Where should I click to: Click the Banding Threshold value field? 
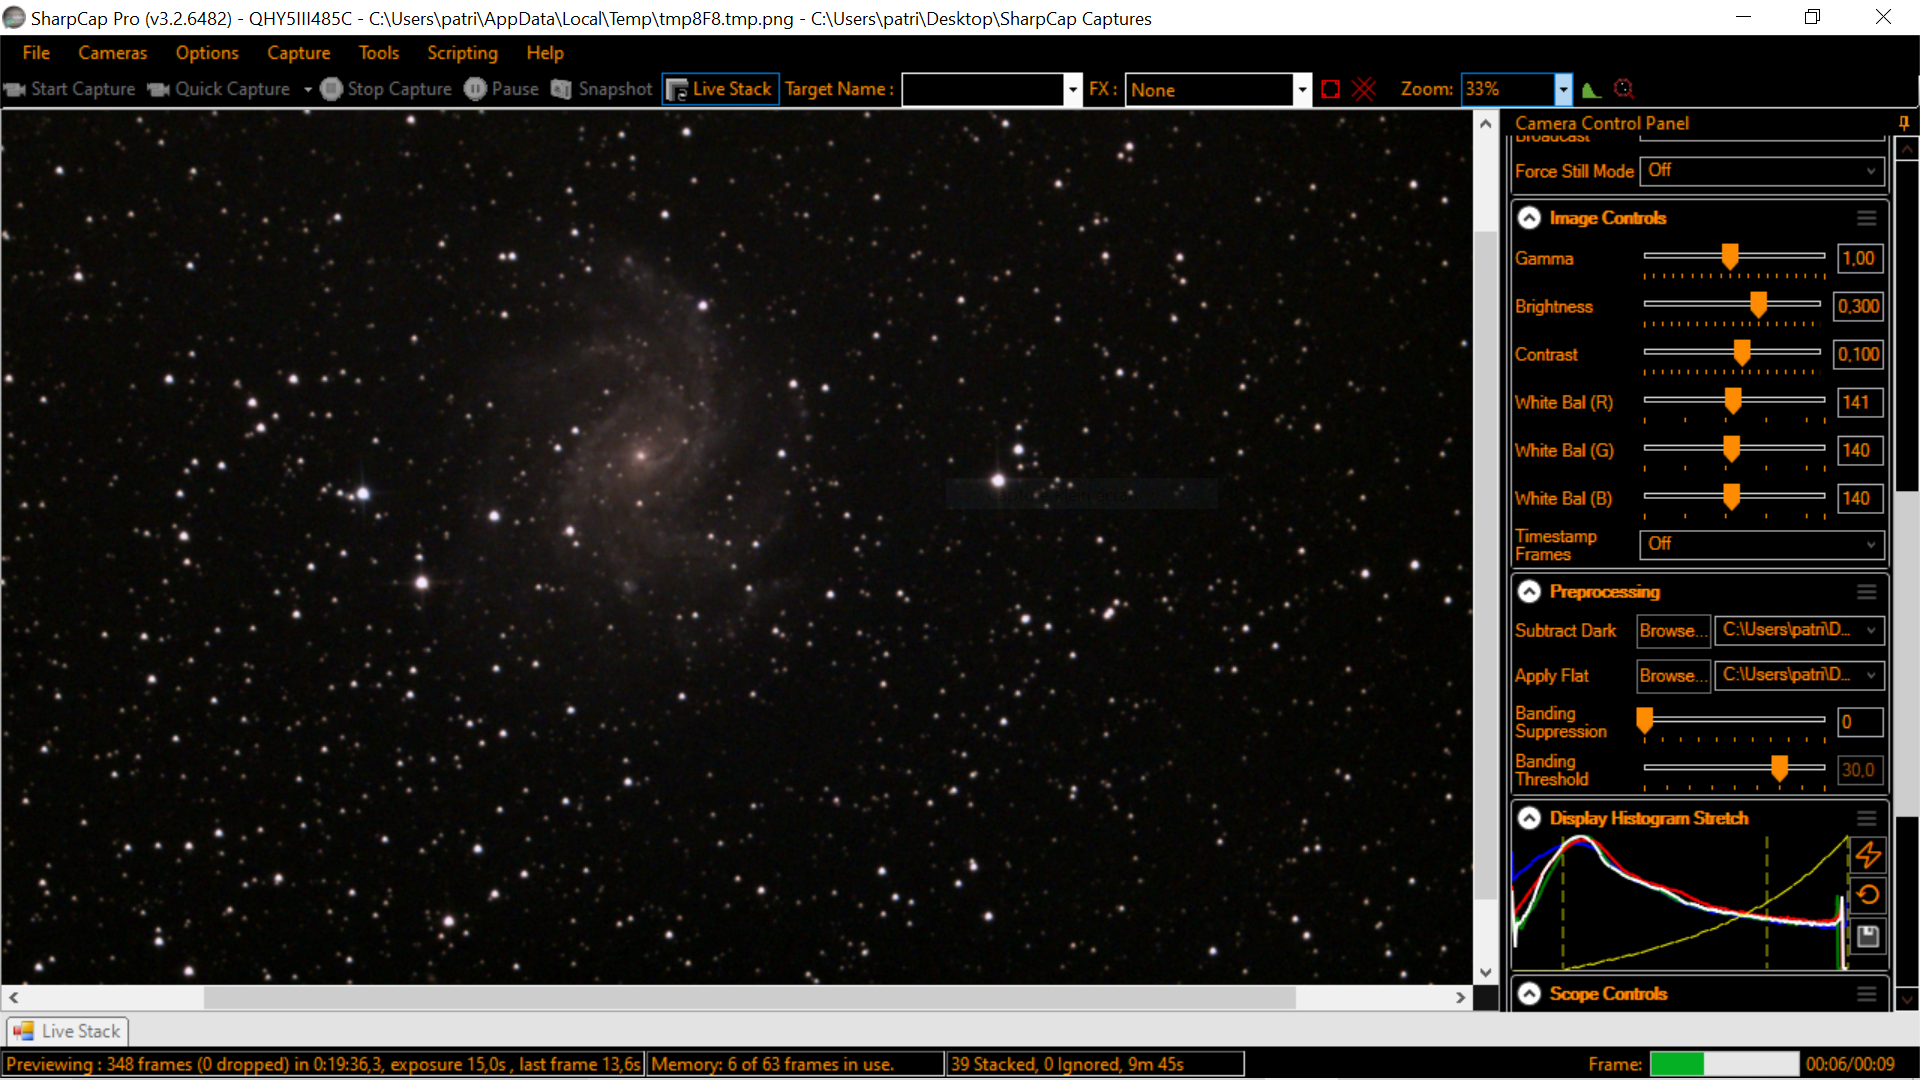(x=1860, y=770)
